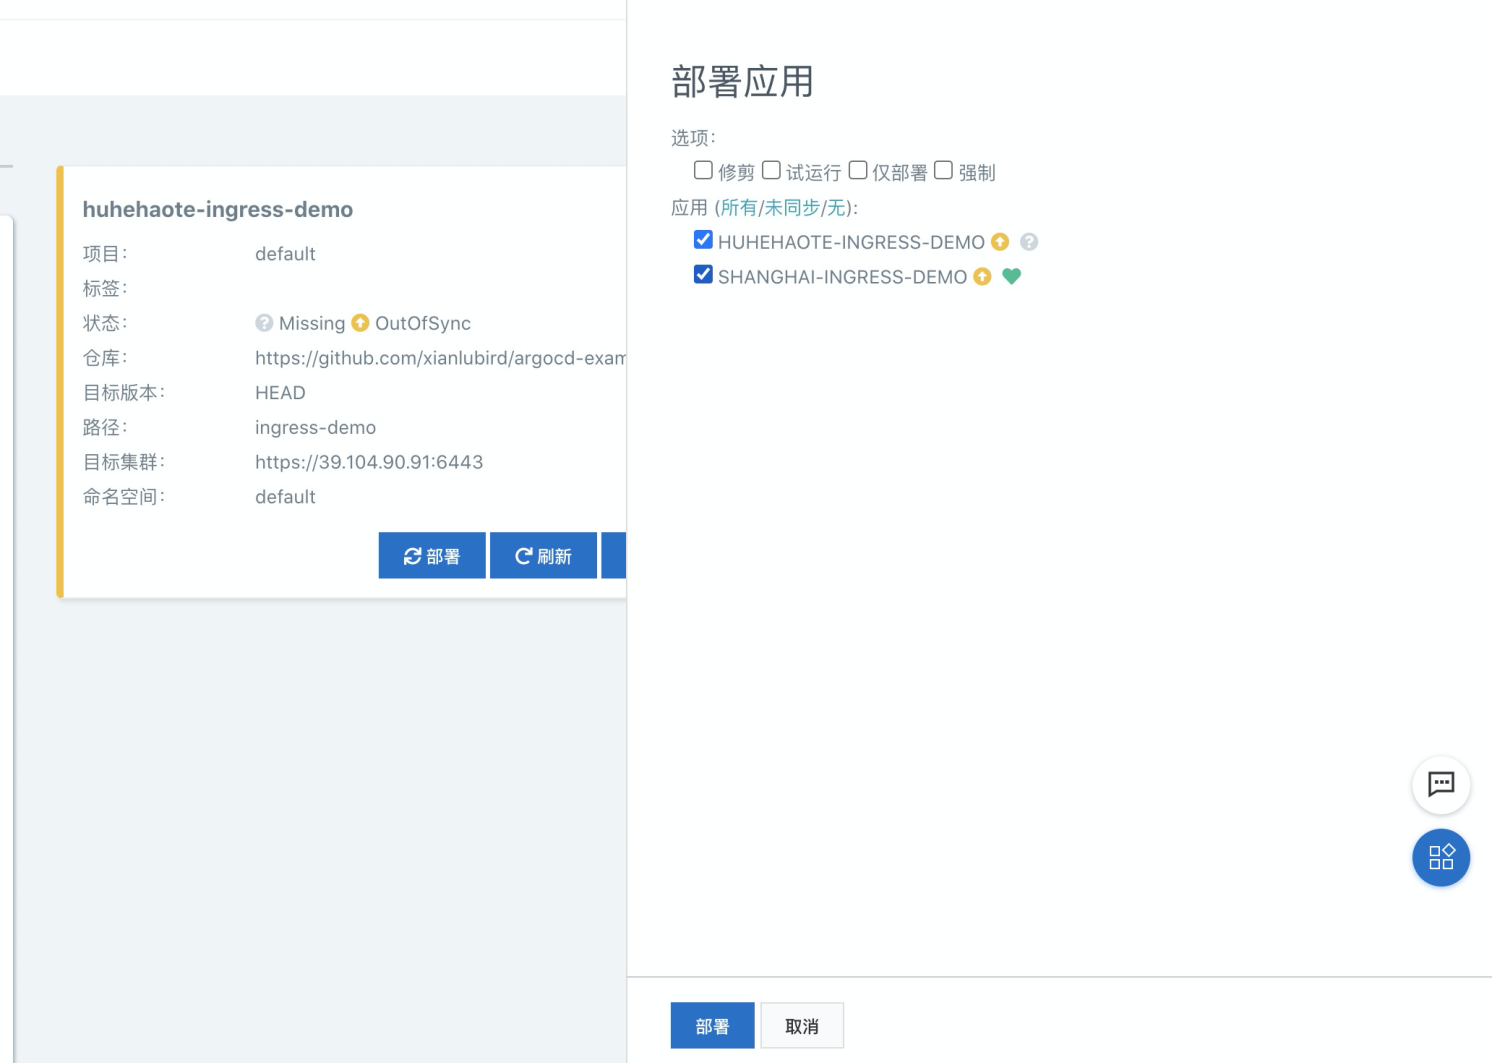Click the namespace value default

tap(285, 497)
